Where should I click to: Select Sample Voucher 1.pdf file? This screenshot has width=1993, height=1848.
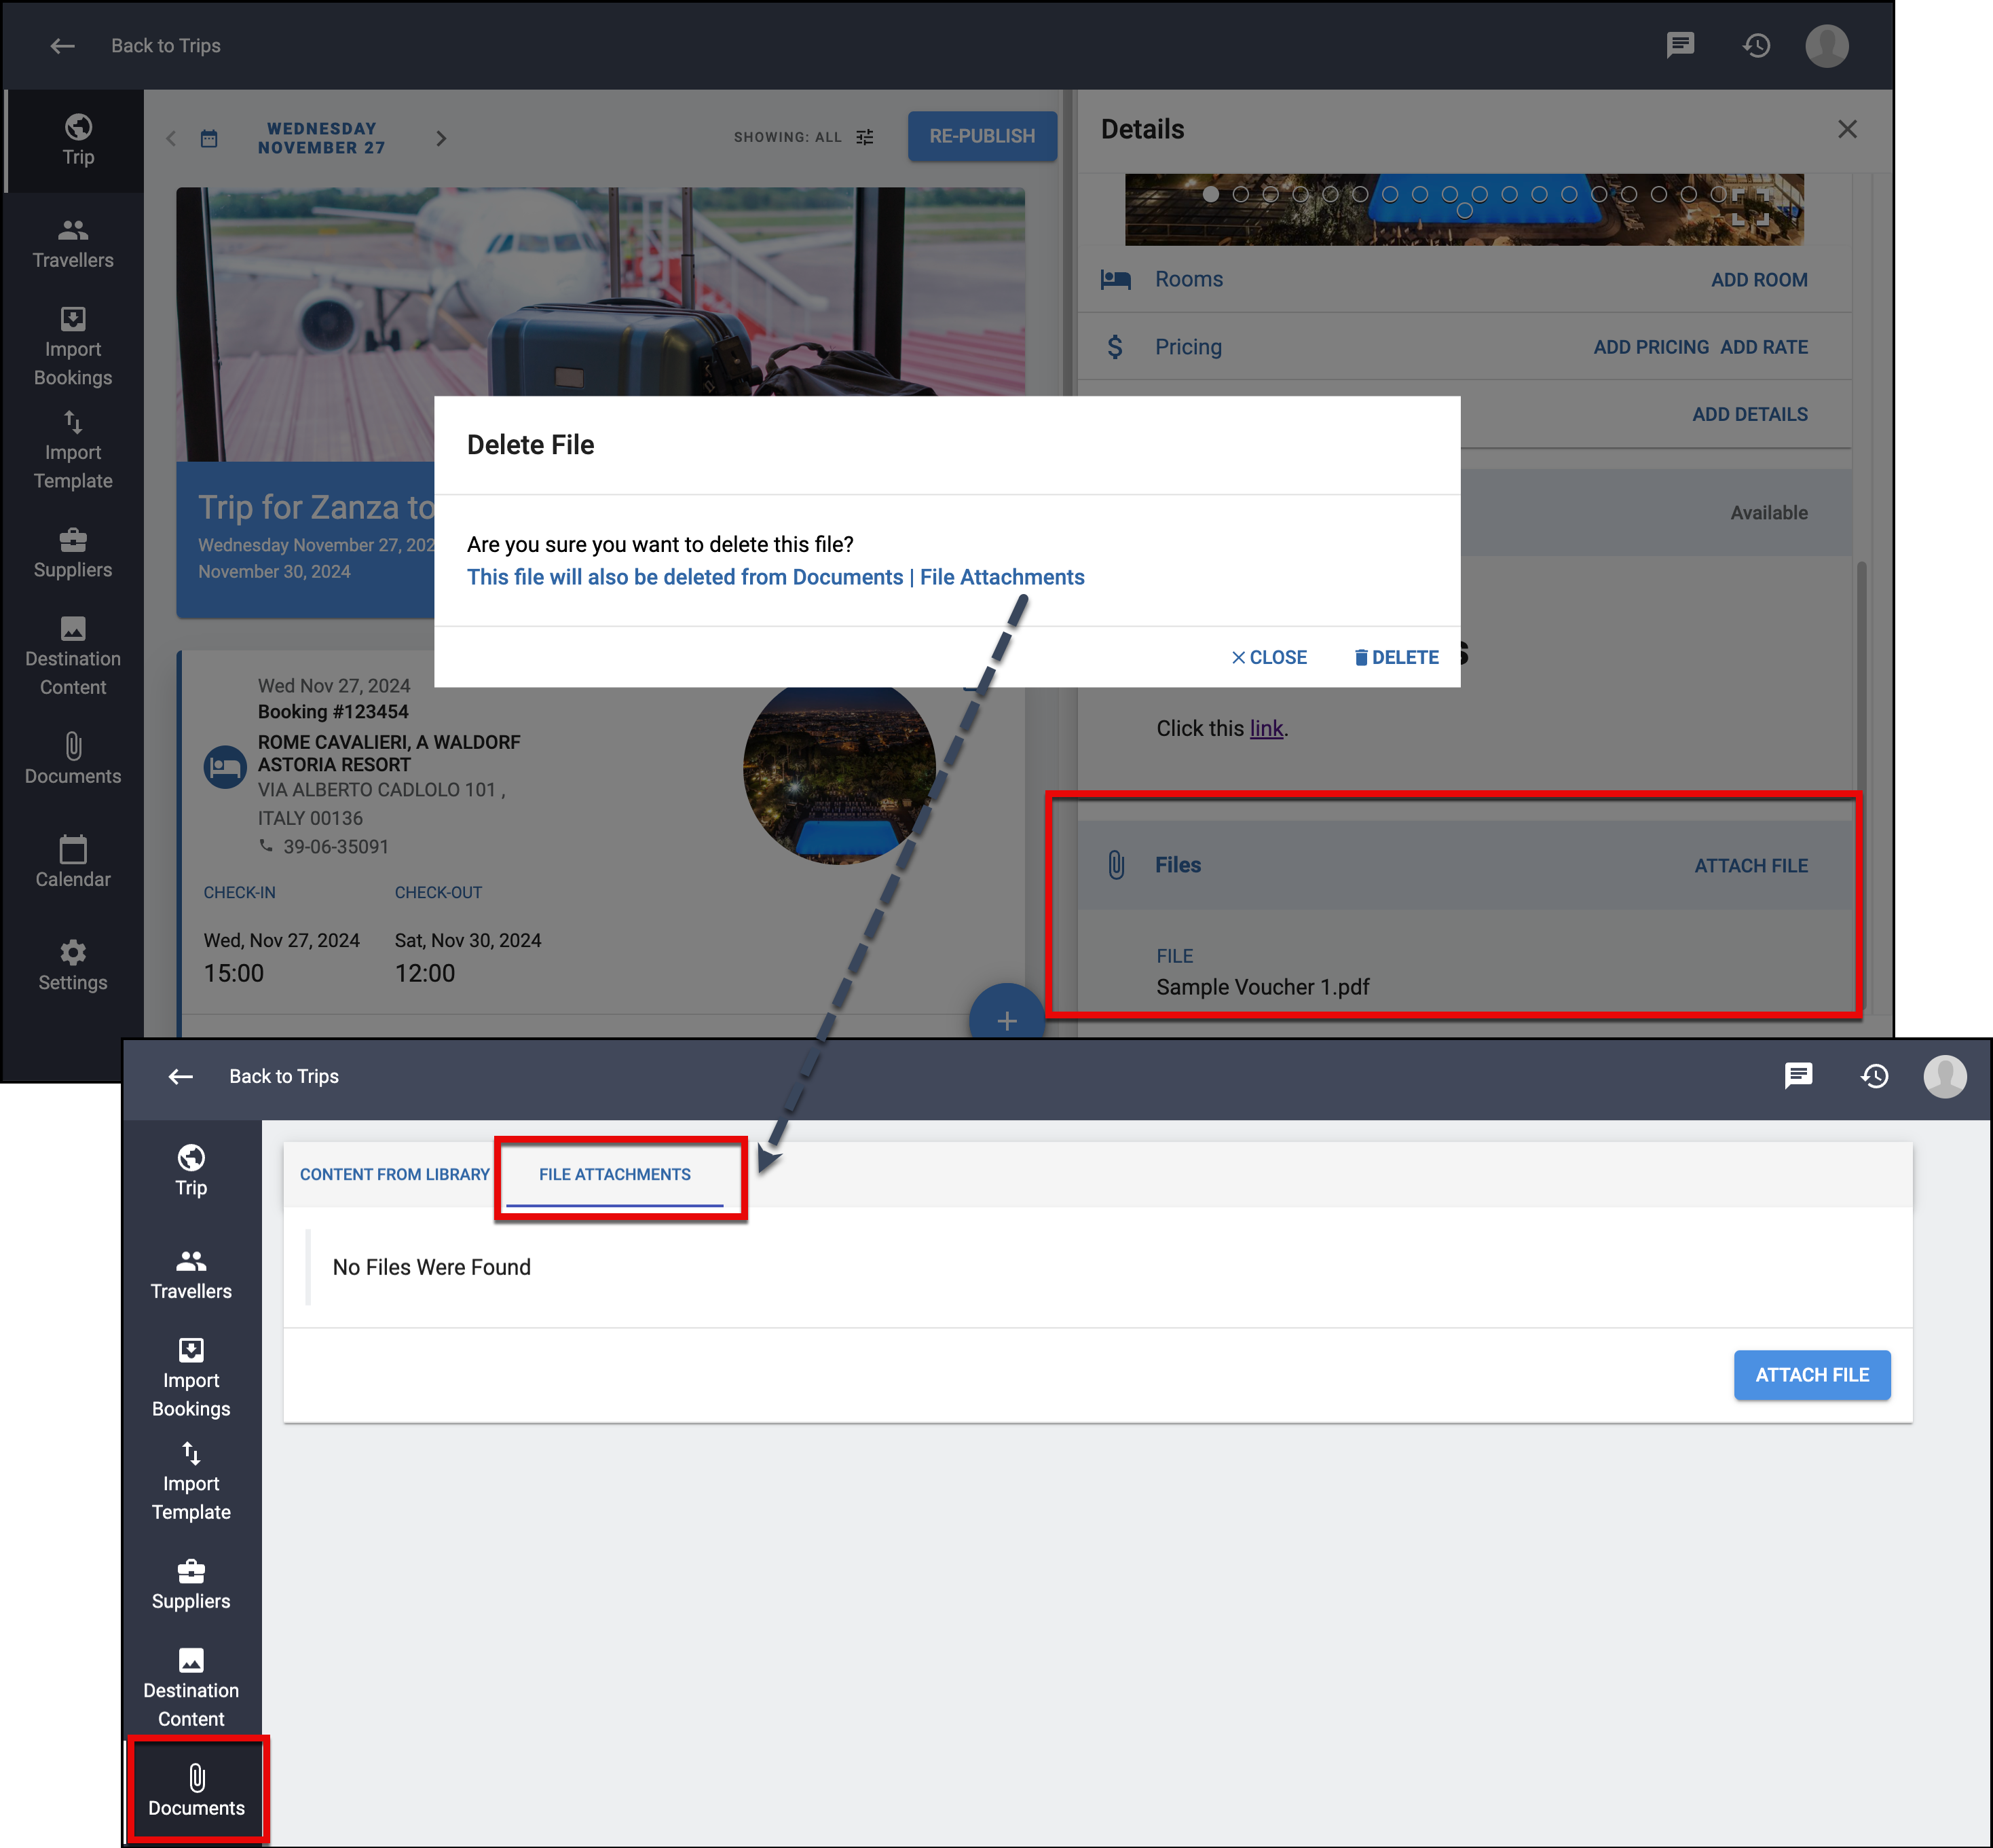tap(1262, 987)
